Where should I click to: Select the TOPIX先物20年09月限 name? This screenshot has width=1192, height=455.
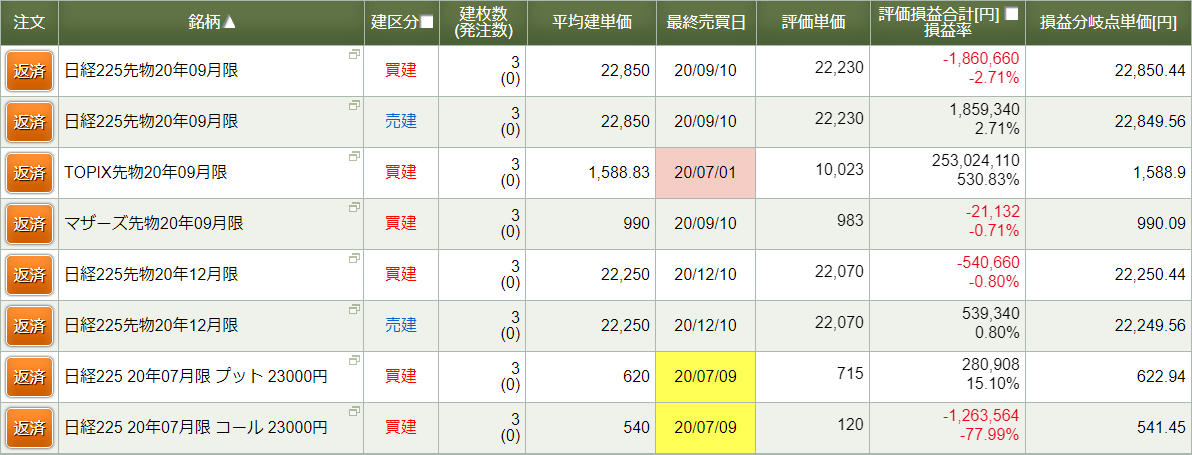click(146, 172)
